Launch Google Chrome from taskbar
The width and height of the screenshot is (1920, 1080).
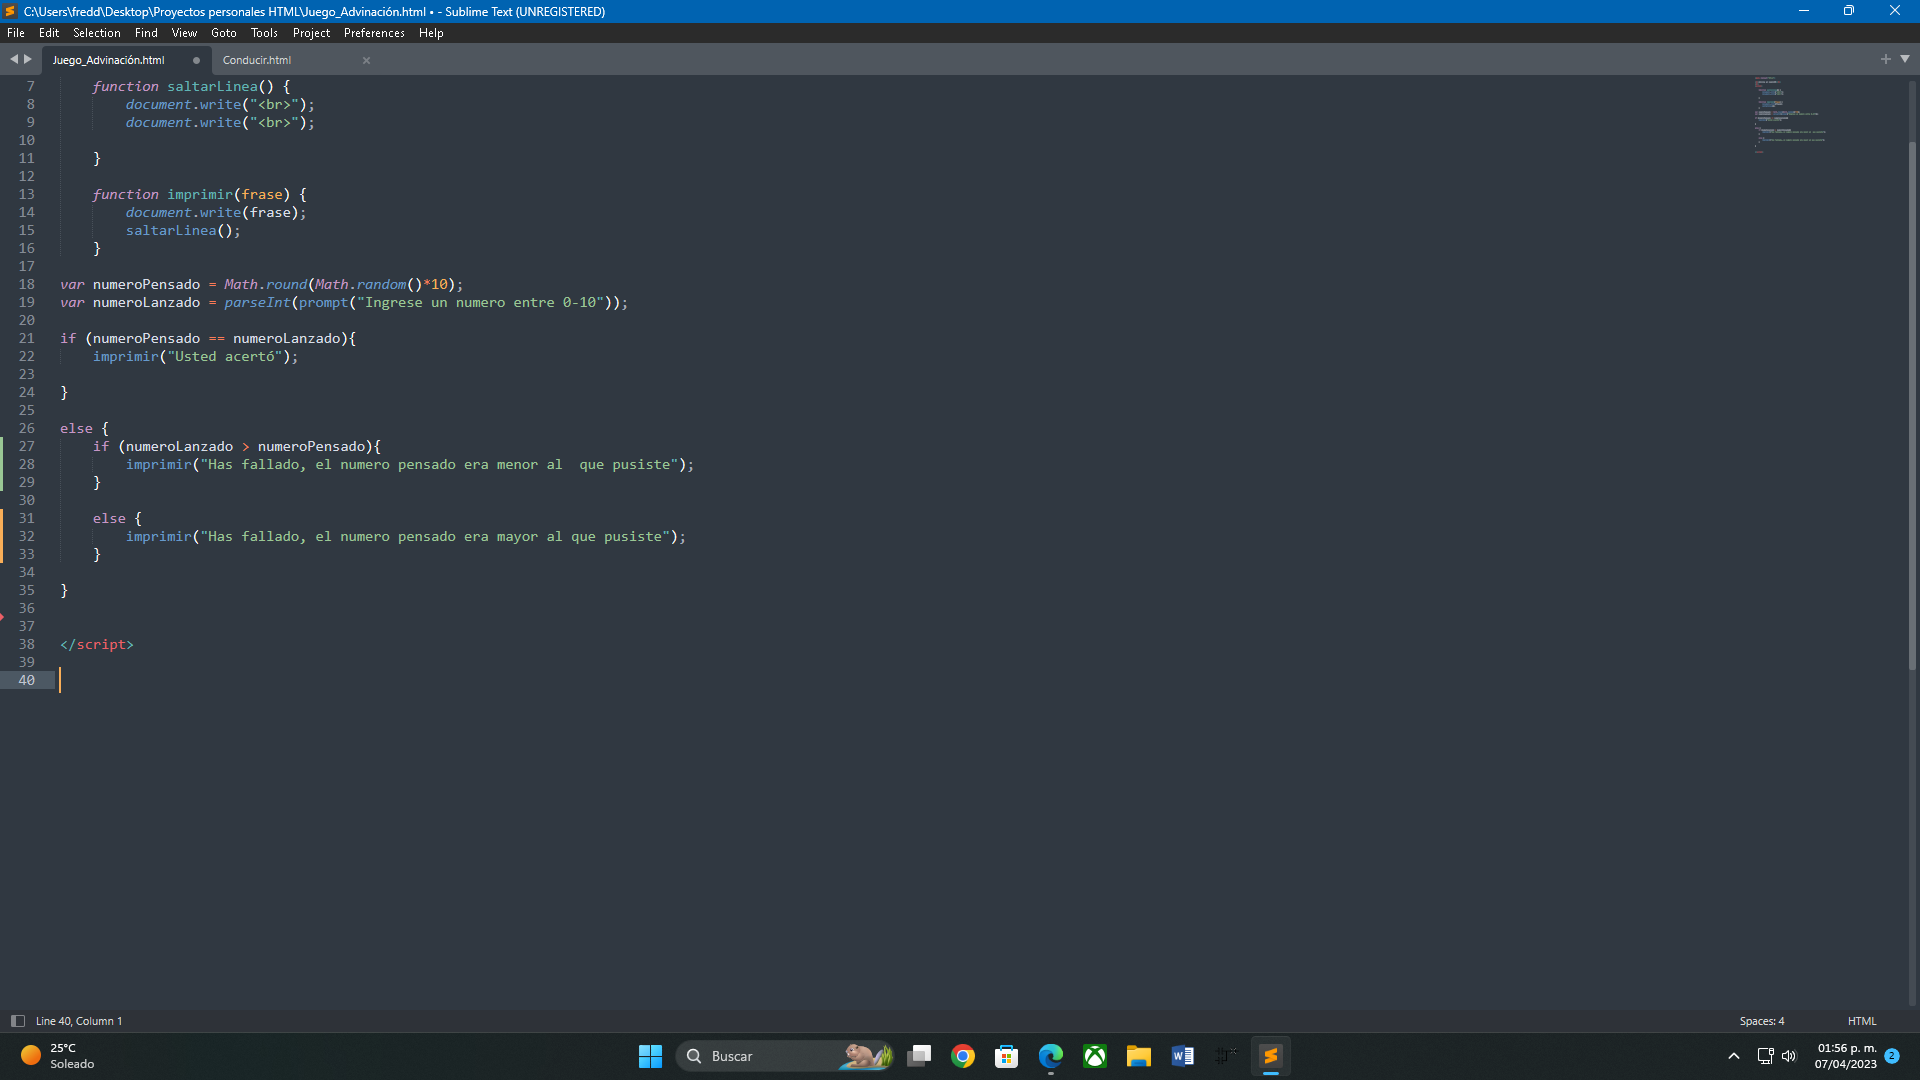pos(963,1056)
